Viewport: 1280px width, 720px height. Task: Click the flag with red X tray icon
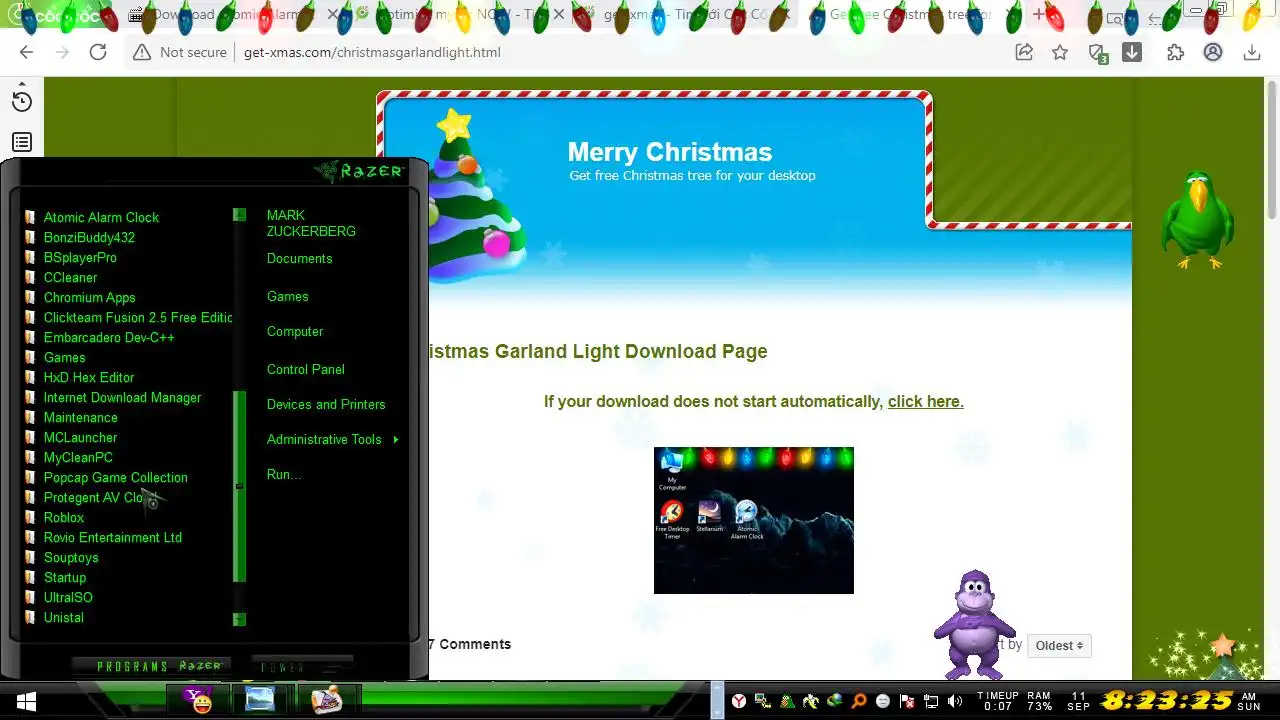tap(907, 701)
